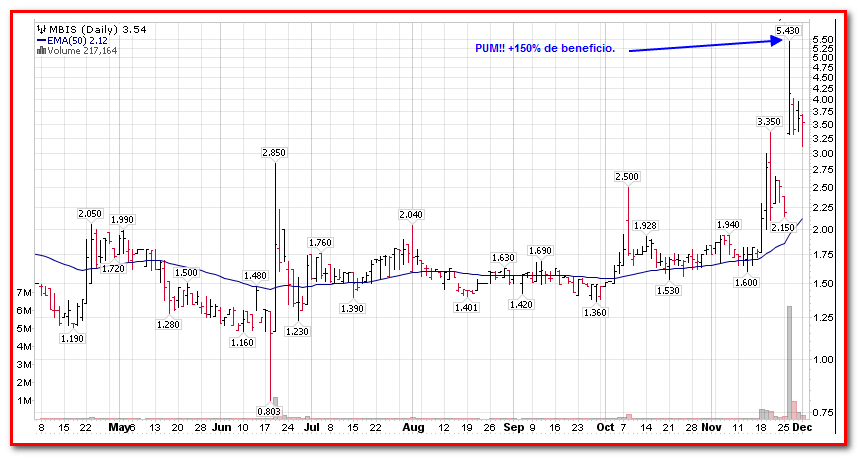Click the 1.25 price axis label

(x=824, y=317)
